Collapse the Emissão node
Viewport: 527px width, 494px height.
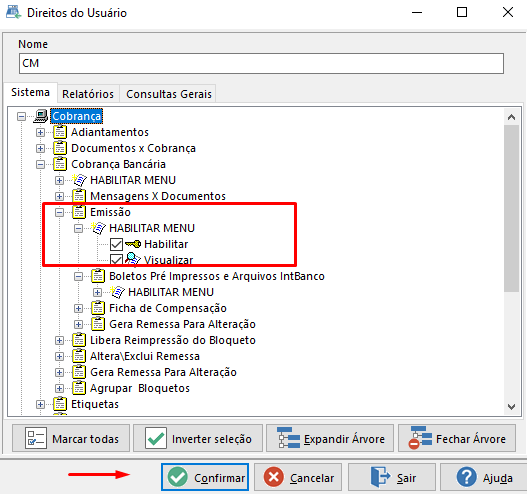[59, 212]
